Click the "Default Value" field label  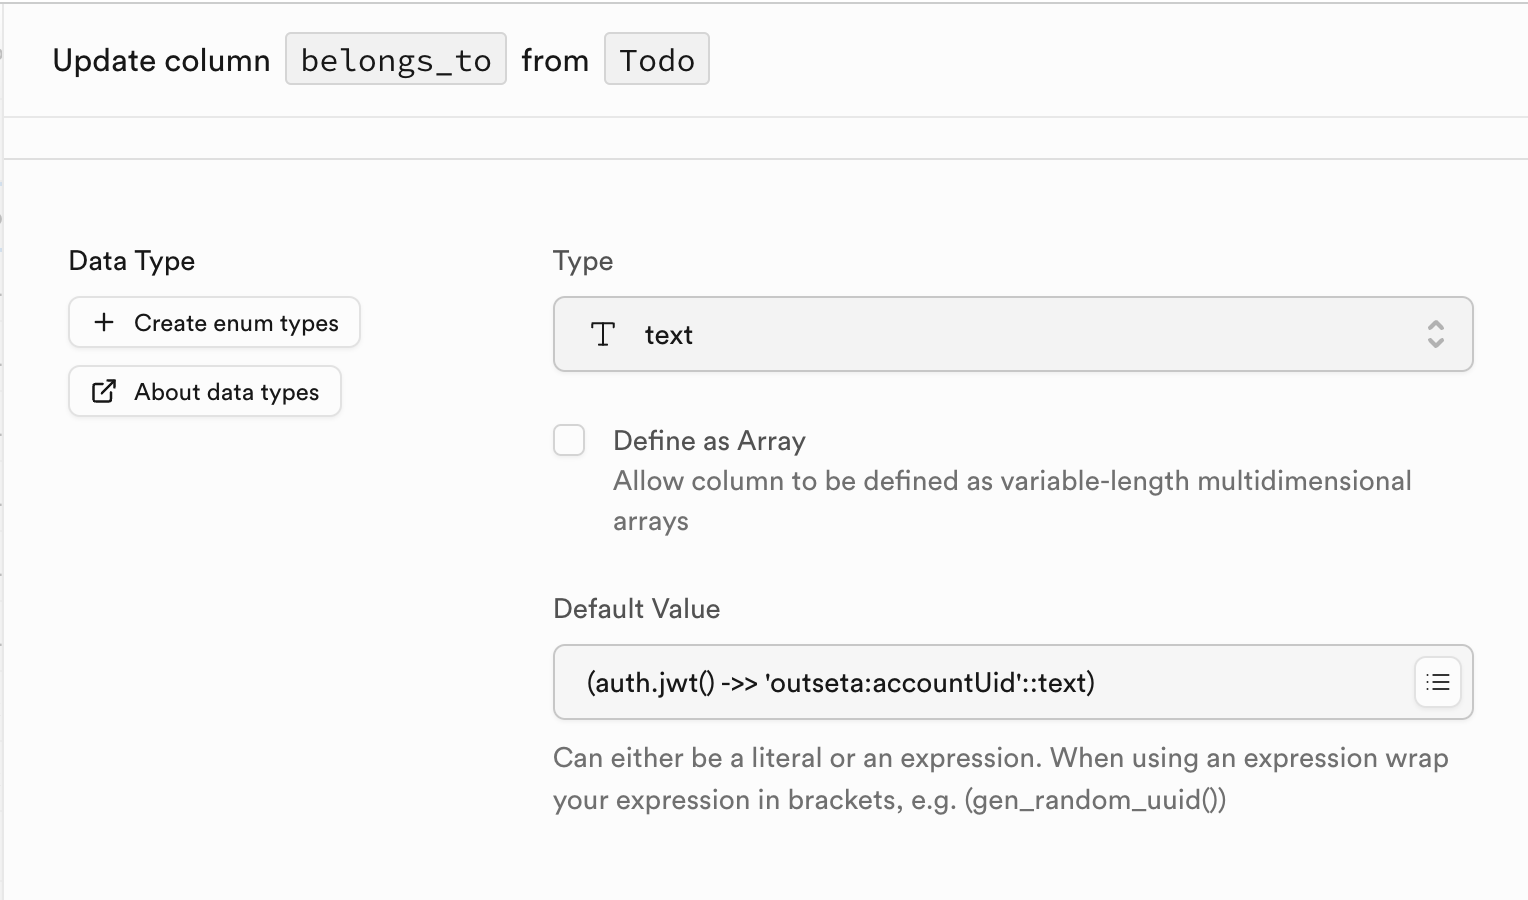(x=636, y=608)
